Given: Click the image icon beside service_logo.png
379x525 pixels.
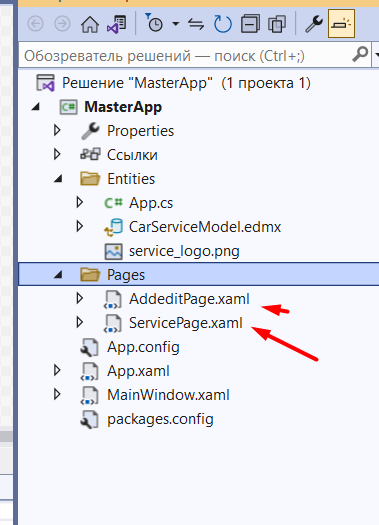Looking at the screenshot, I should click(113, 251).
